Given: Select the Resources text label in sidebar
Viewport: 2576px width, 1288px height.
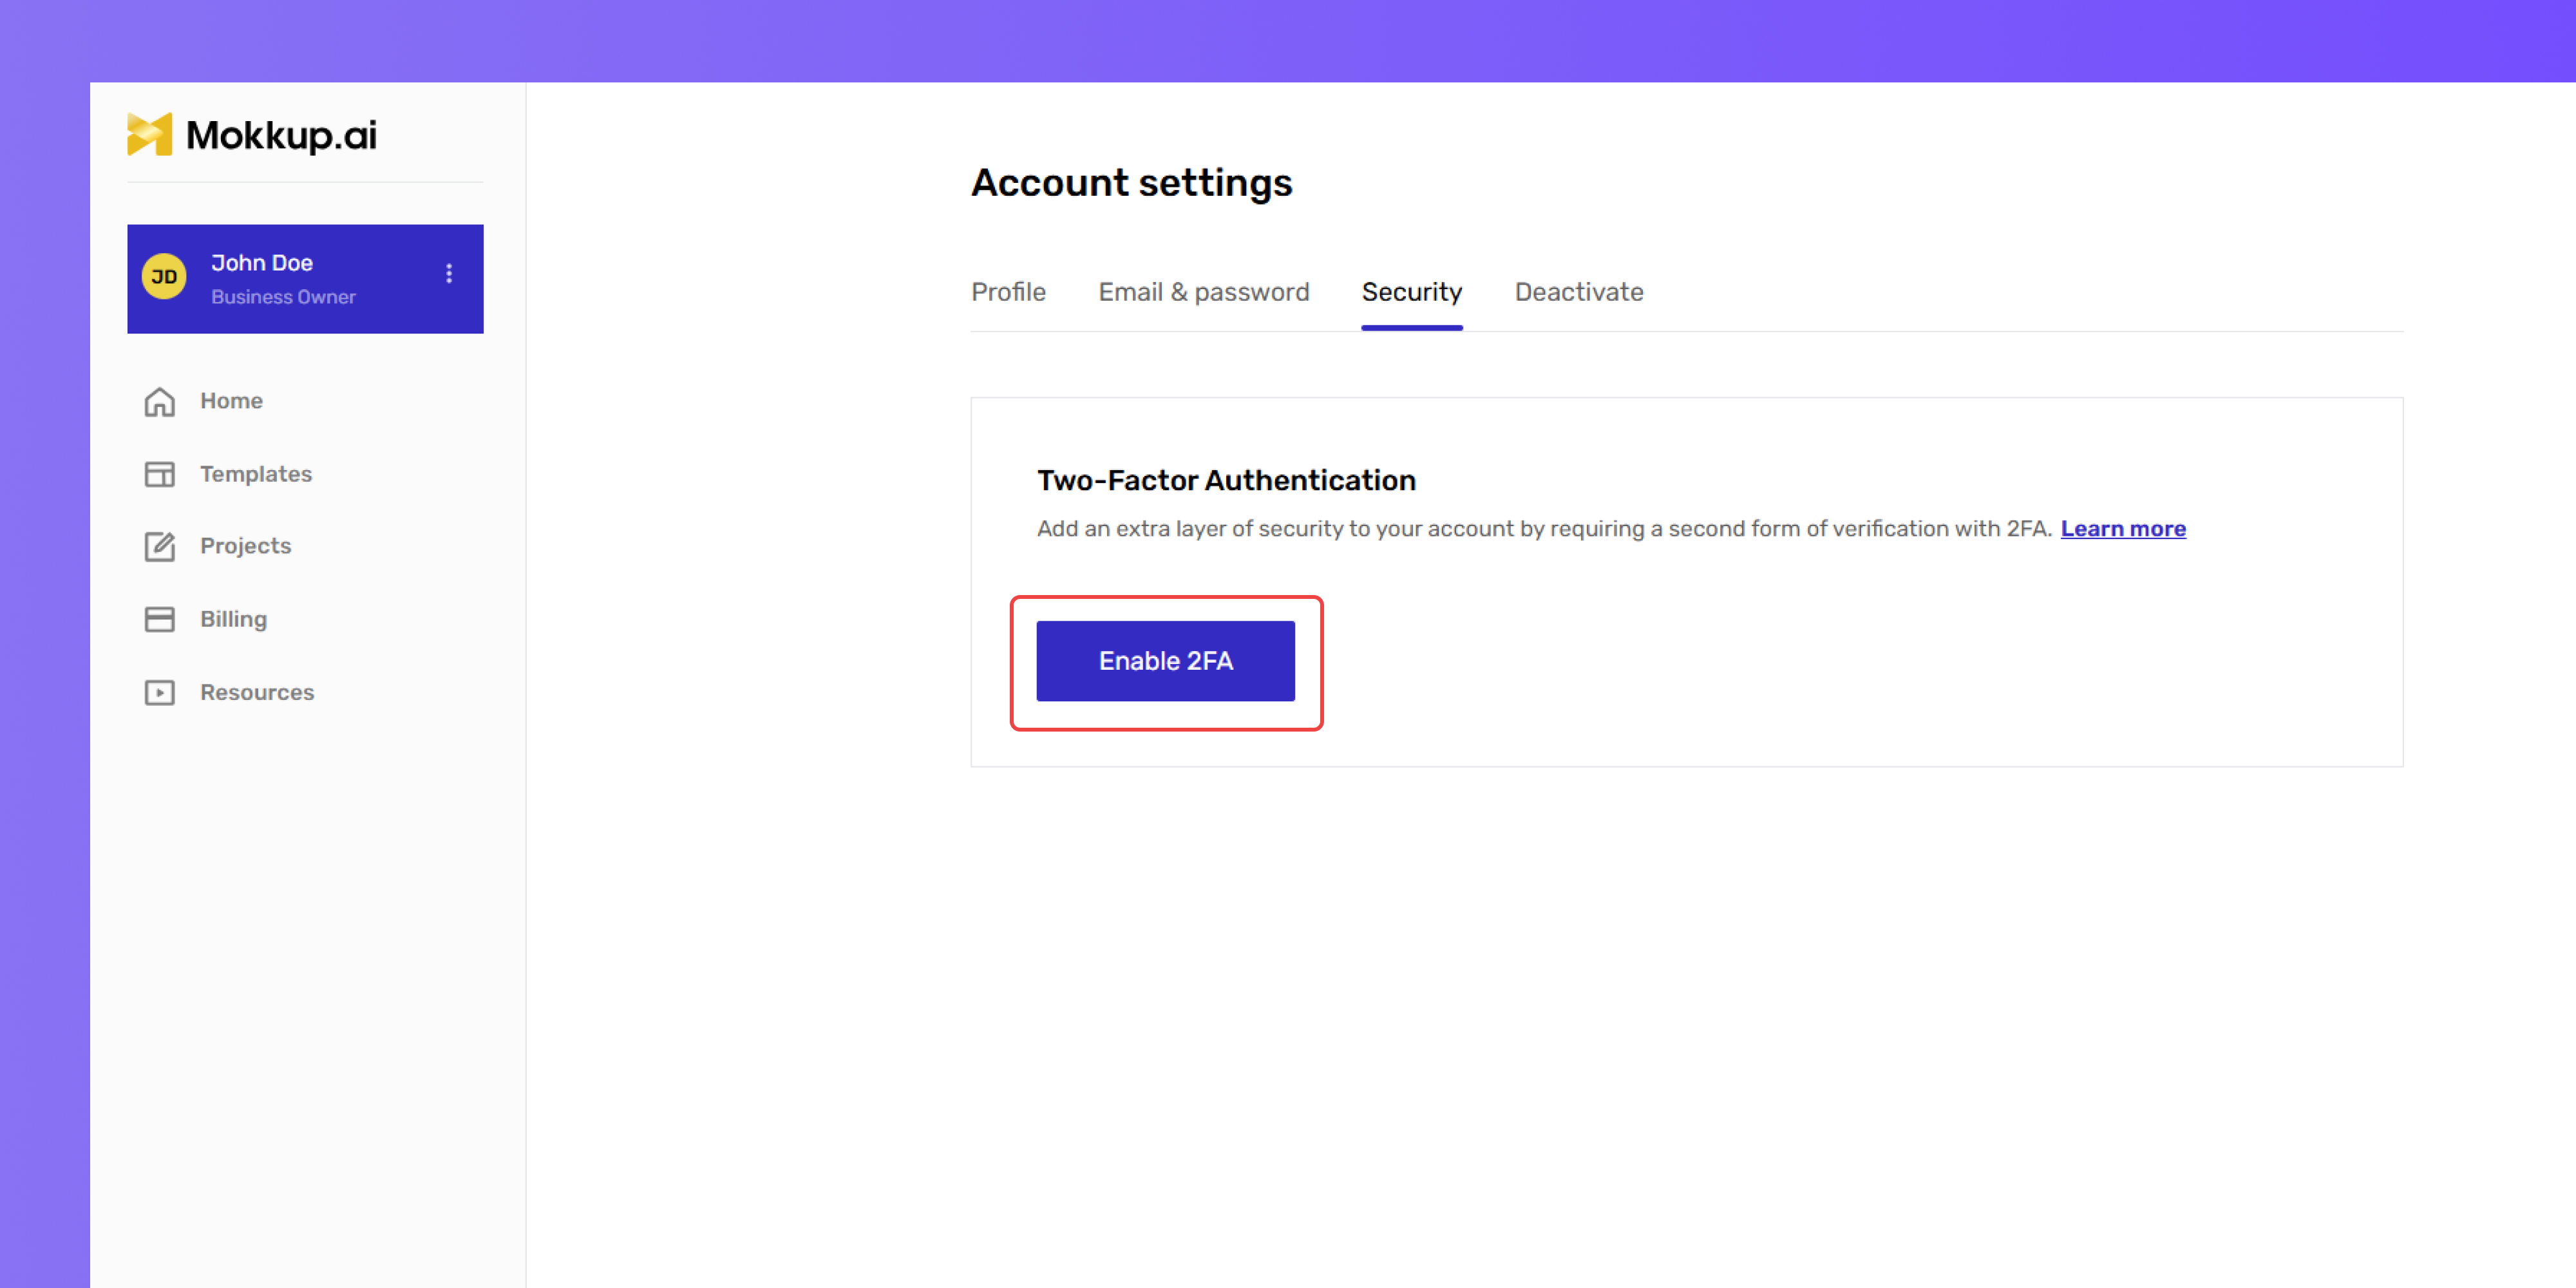Looking at the screenshot, I should coord(257,692).
